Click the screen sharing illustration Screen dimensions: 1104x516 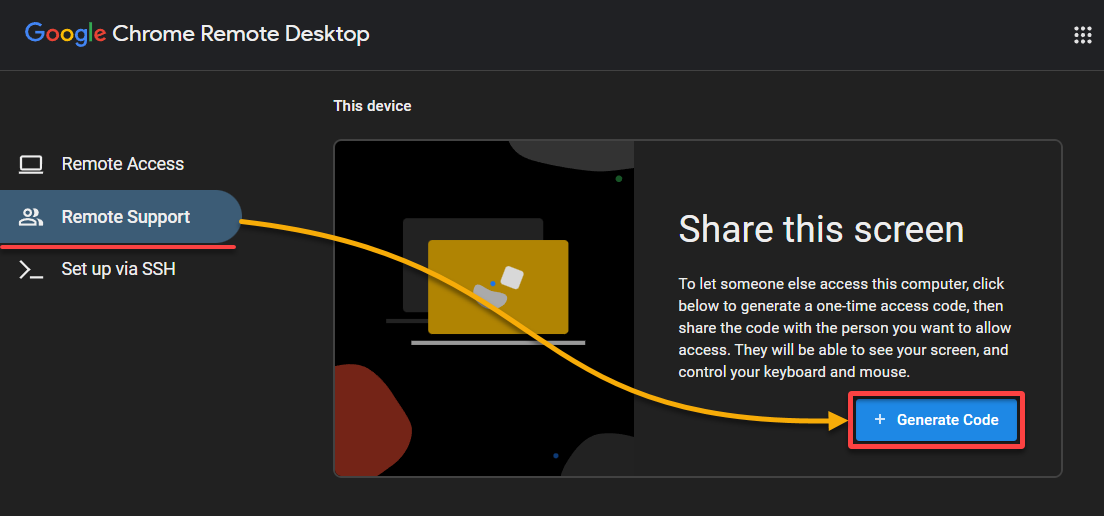(484, 308)
